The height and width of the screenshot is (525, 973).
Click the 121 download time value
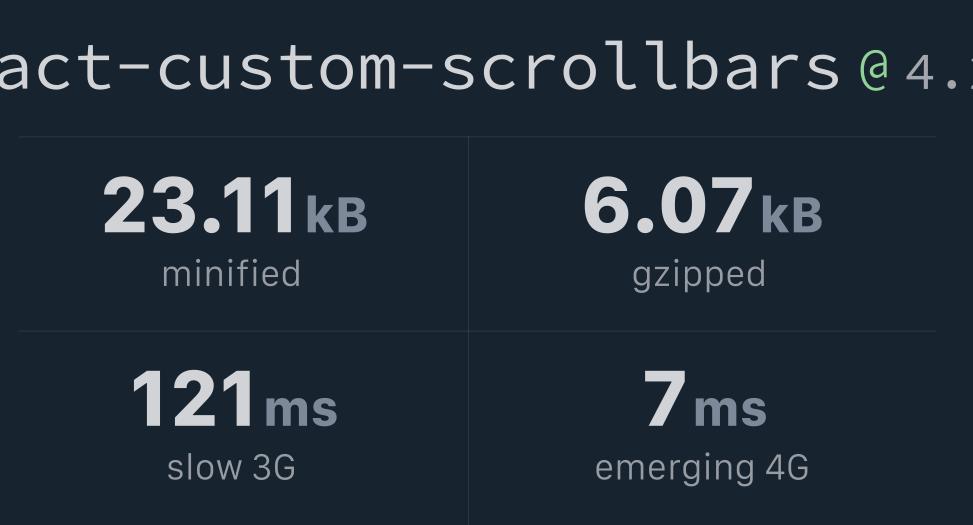click(193, 399)
